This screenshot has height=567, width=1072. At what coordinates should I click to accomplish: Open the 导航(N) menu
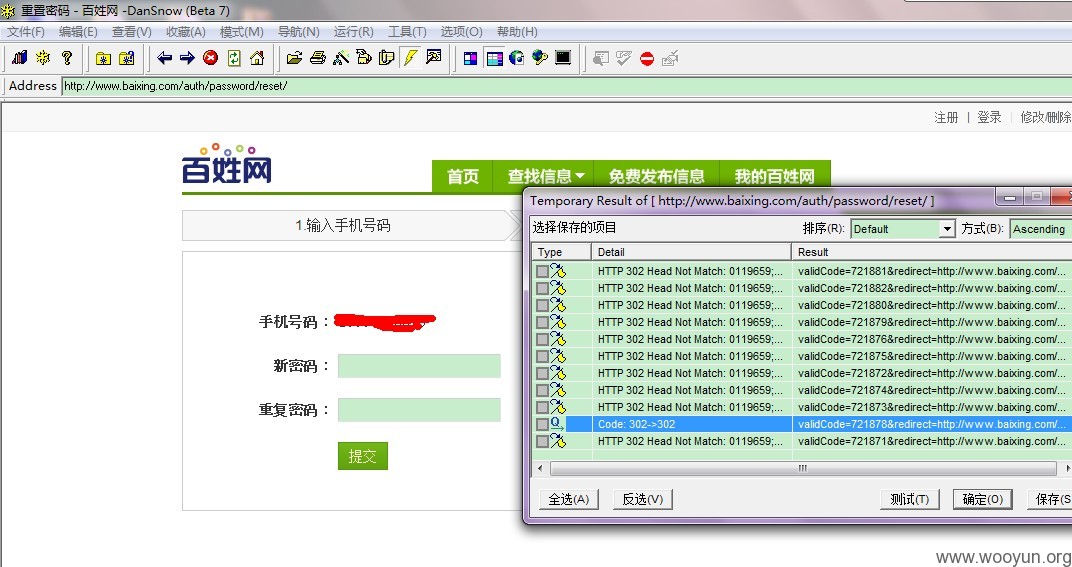point(299,32)
